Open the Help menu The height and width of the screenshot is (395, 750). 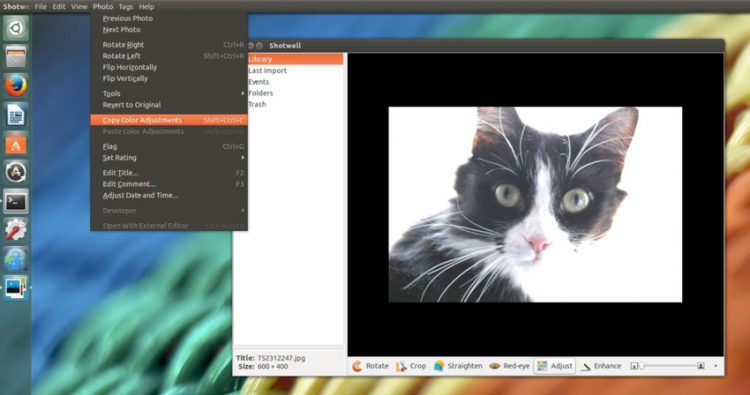pos(146,7)
